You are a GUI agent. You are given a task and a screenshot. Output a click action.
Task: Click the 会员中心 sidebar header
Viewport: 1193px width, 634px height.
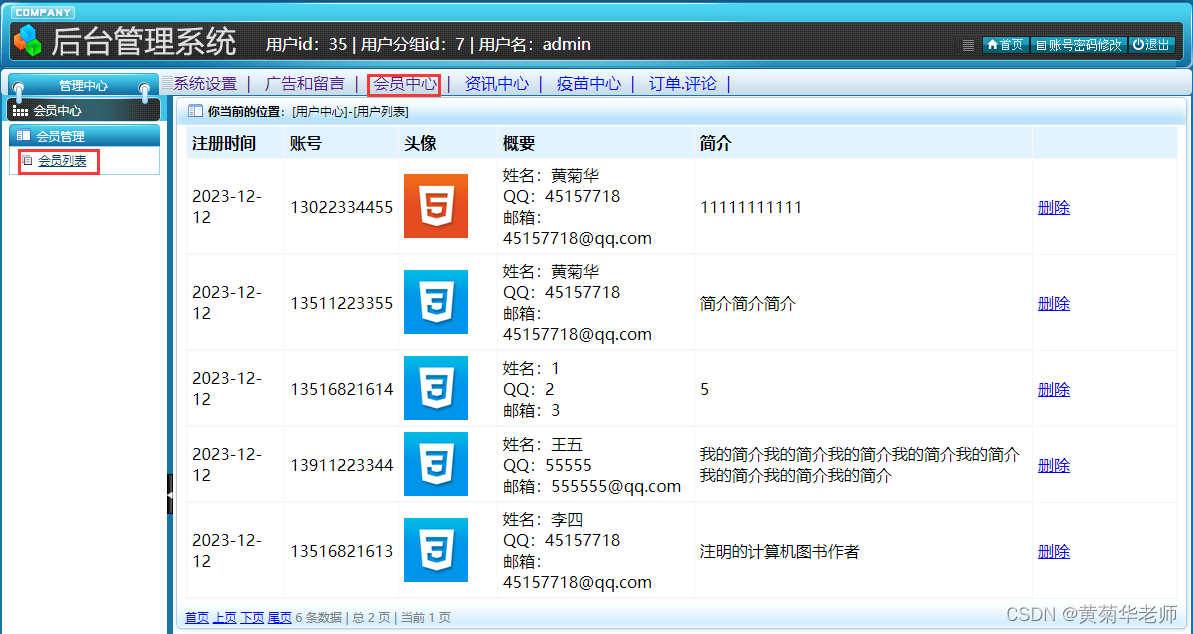(84, 110)
